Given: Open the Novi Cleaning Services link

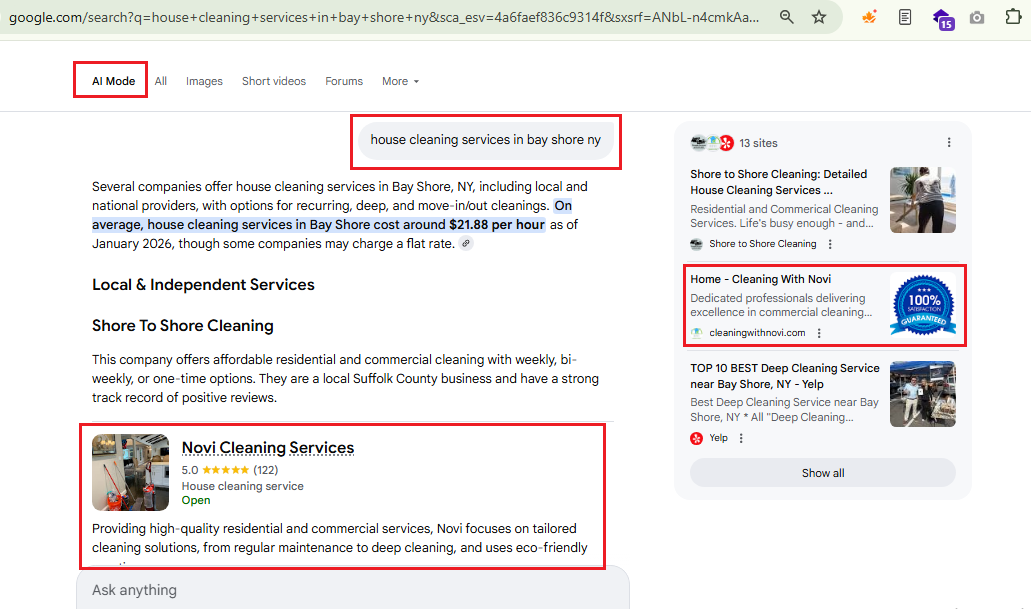Looking at the screenshot, I should (268, 448).
